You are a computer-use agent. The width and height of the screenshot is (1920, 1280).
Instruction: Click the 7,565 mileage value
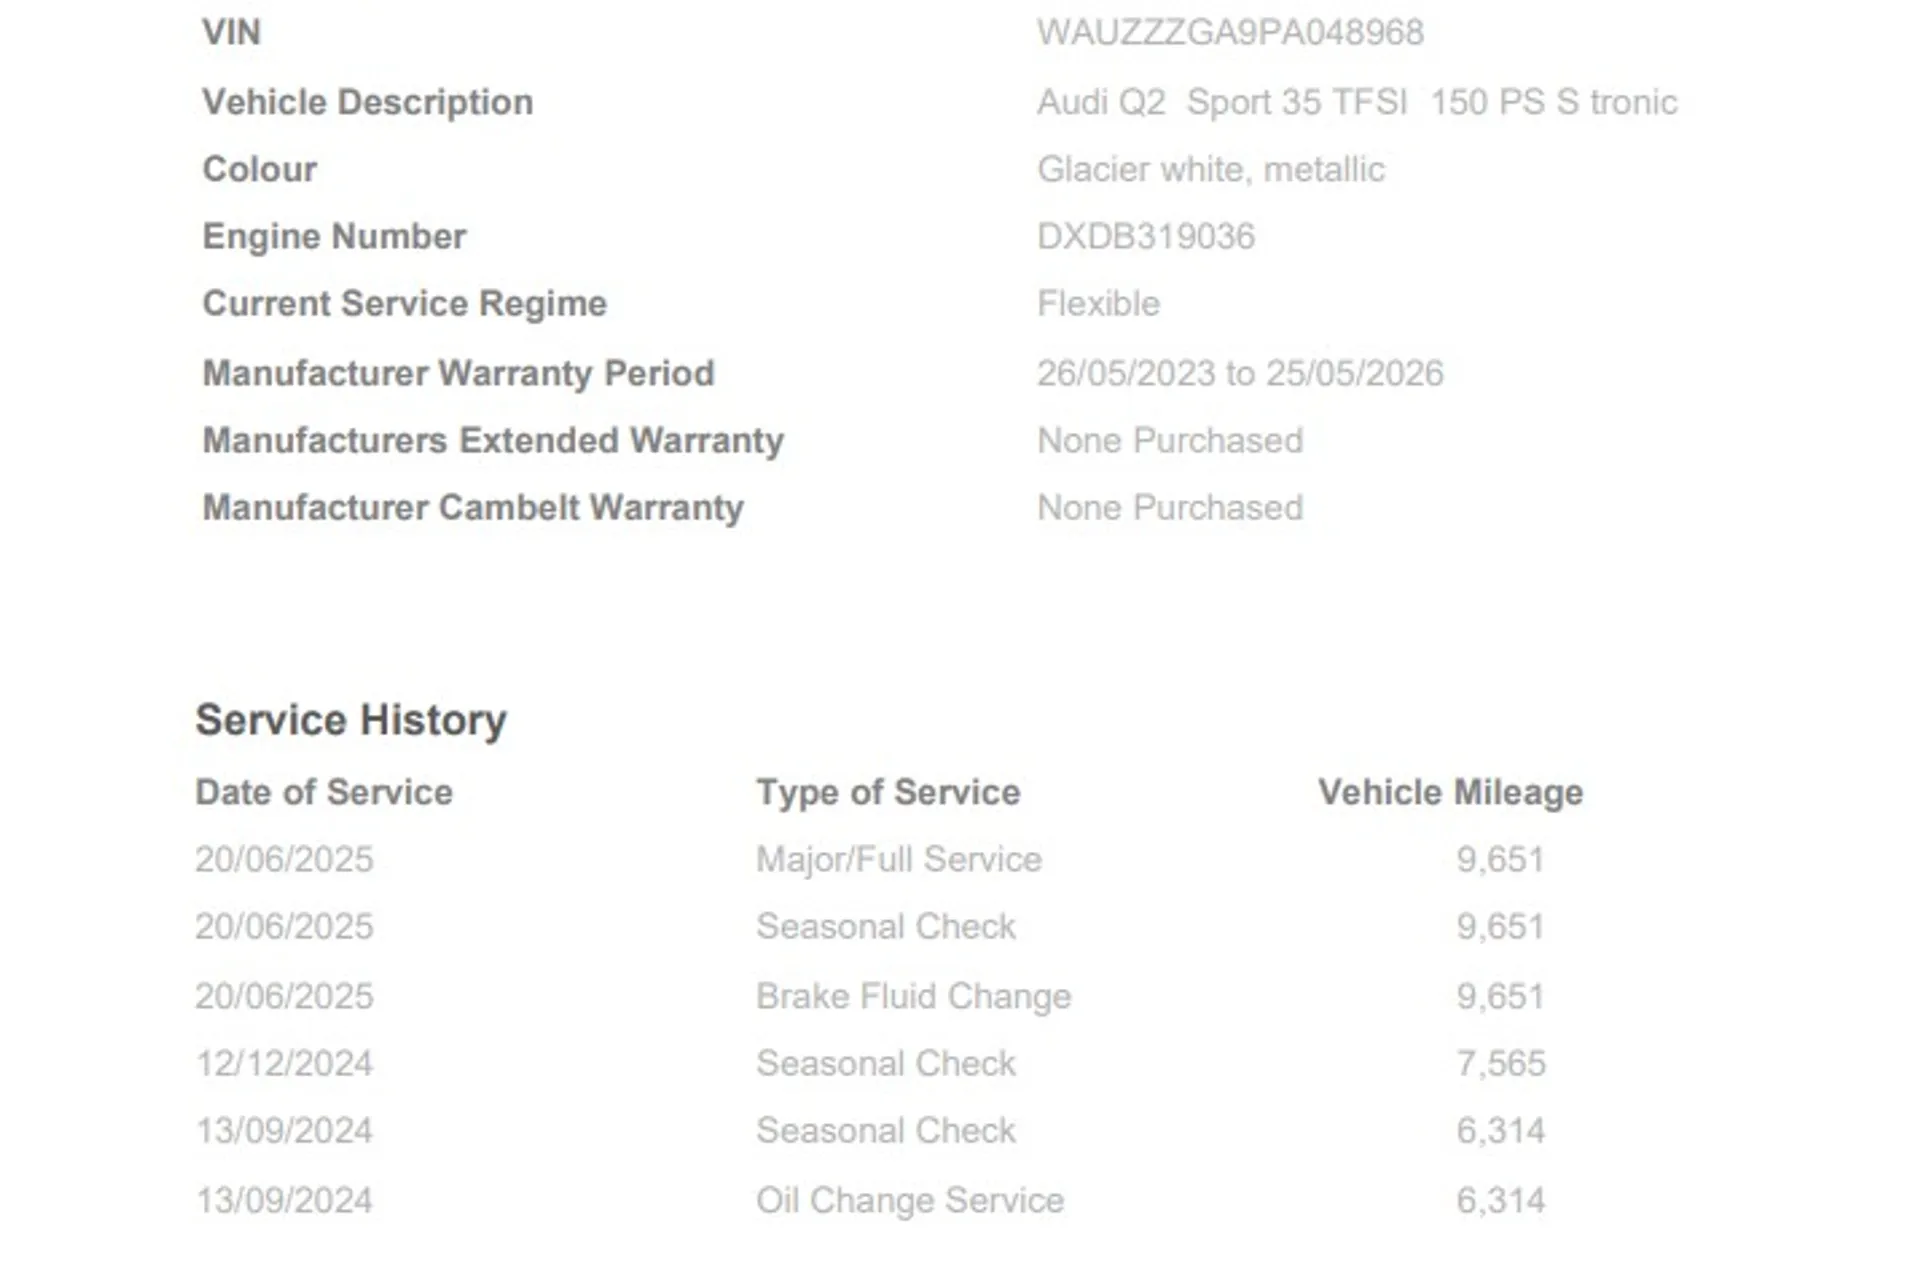point(1500,1064)
